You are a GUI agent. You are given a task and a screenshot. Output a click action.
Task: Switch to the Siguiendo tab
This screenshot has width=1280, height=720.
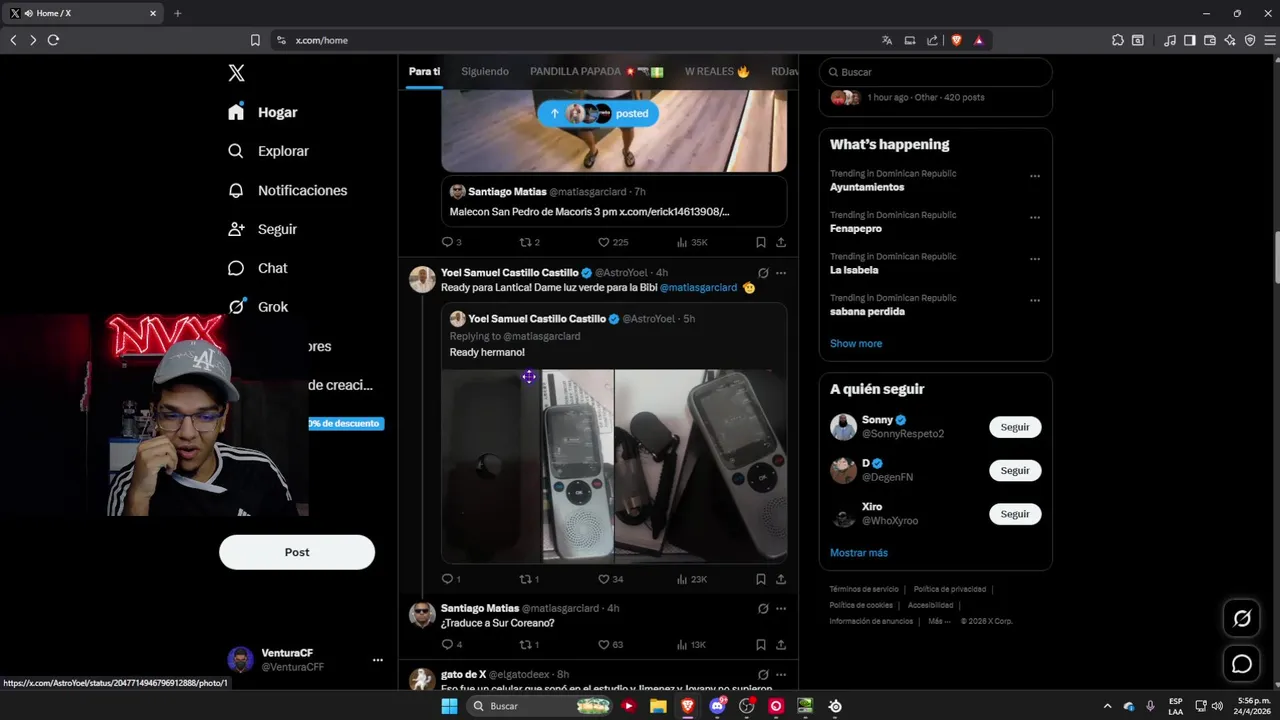pos(485,72)
